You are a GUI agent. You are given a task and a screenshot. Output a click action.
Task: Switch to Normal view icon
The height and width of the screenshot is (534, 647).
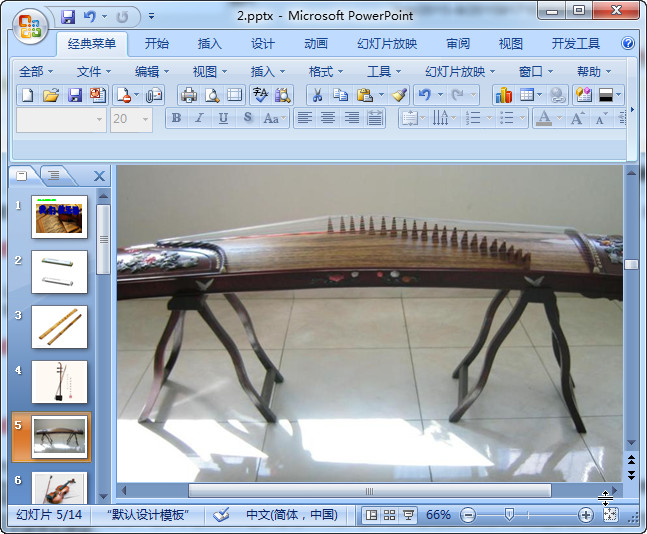point(371,515)
